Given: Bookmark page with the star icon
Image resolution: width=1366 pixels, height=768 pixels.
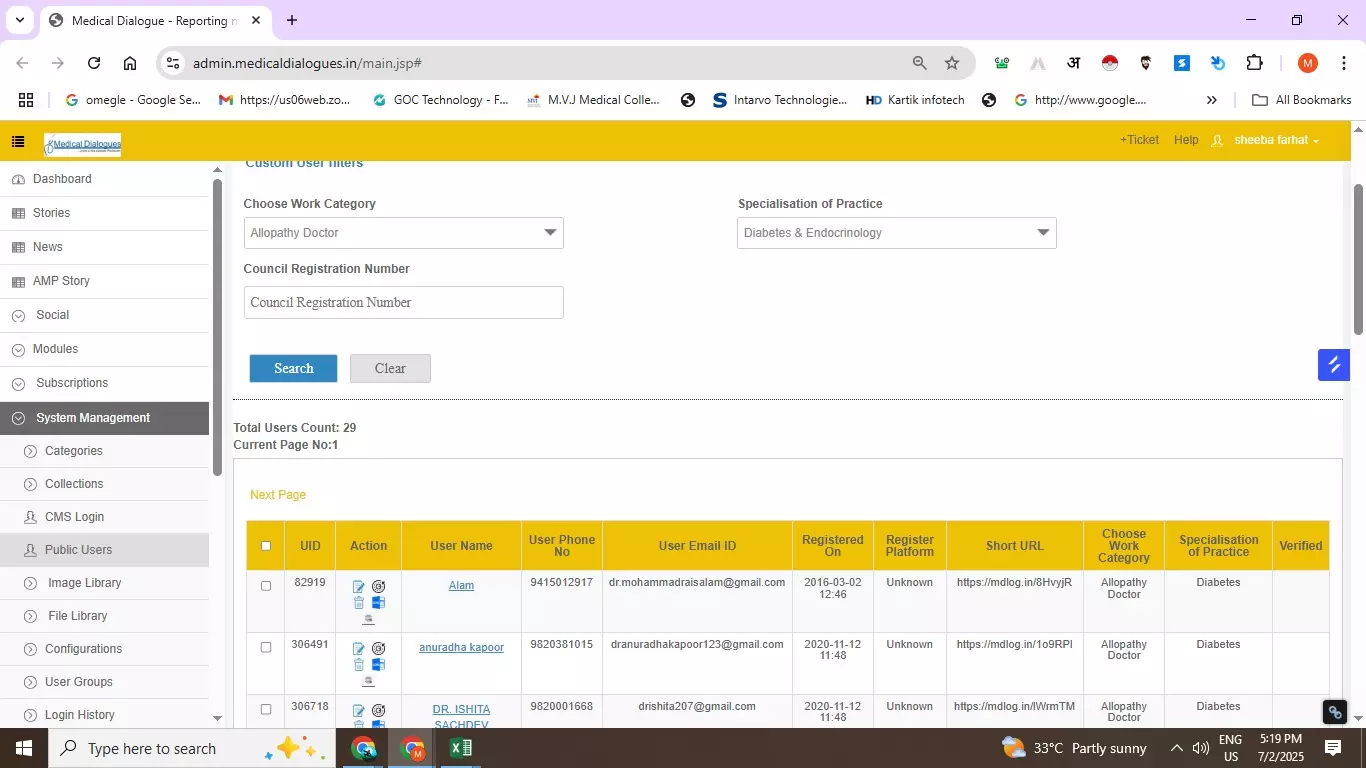Looking at the screenshot, I should coord(952,63).
